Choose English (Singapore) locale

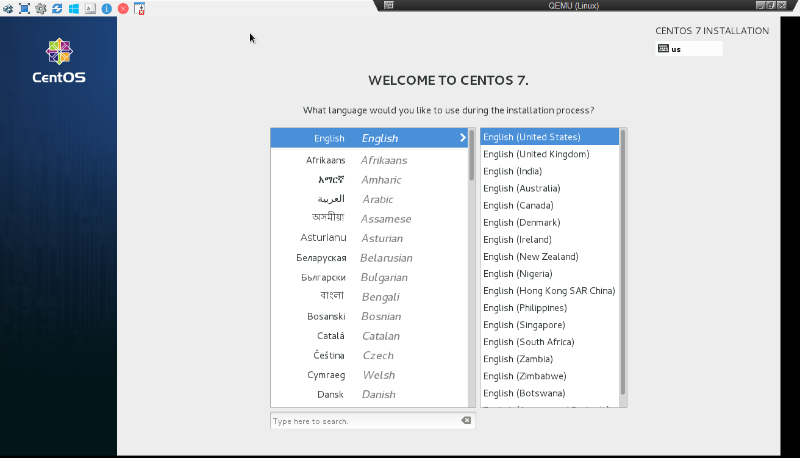click(x=549, y=325)
